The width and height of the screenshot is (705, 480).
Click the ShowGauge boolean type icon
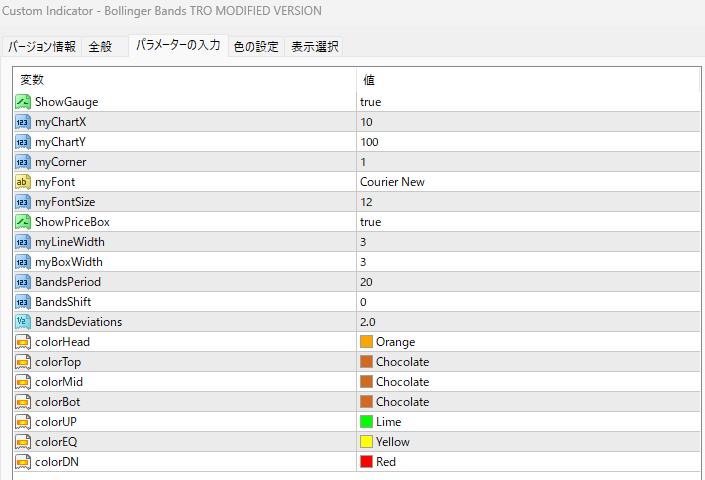point(22,102)
